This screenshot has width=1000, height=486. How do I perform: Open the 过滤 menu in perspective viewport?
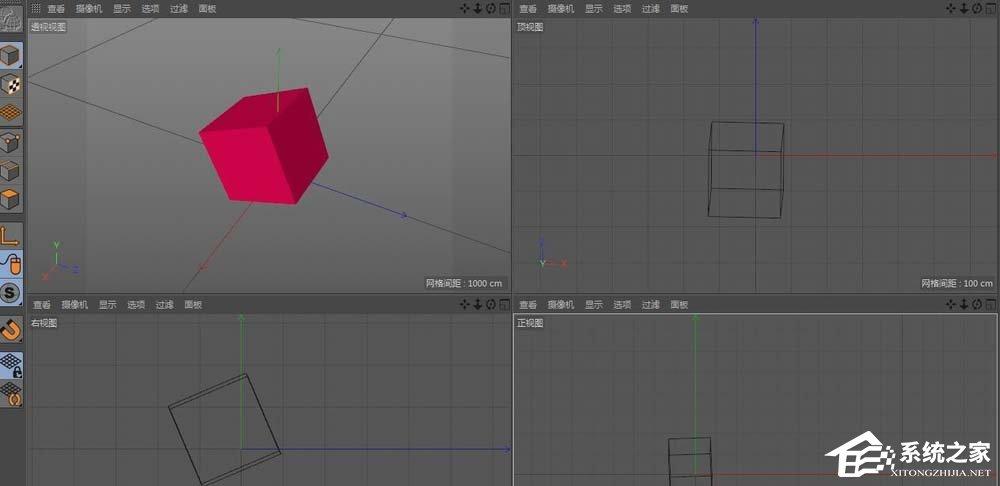(x=179, y=9)
